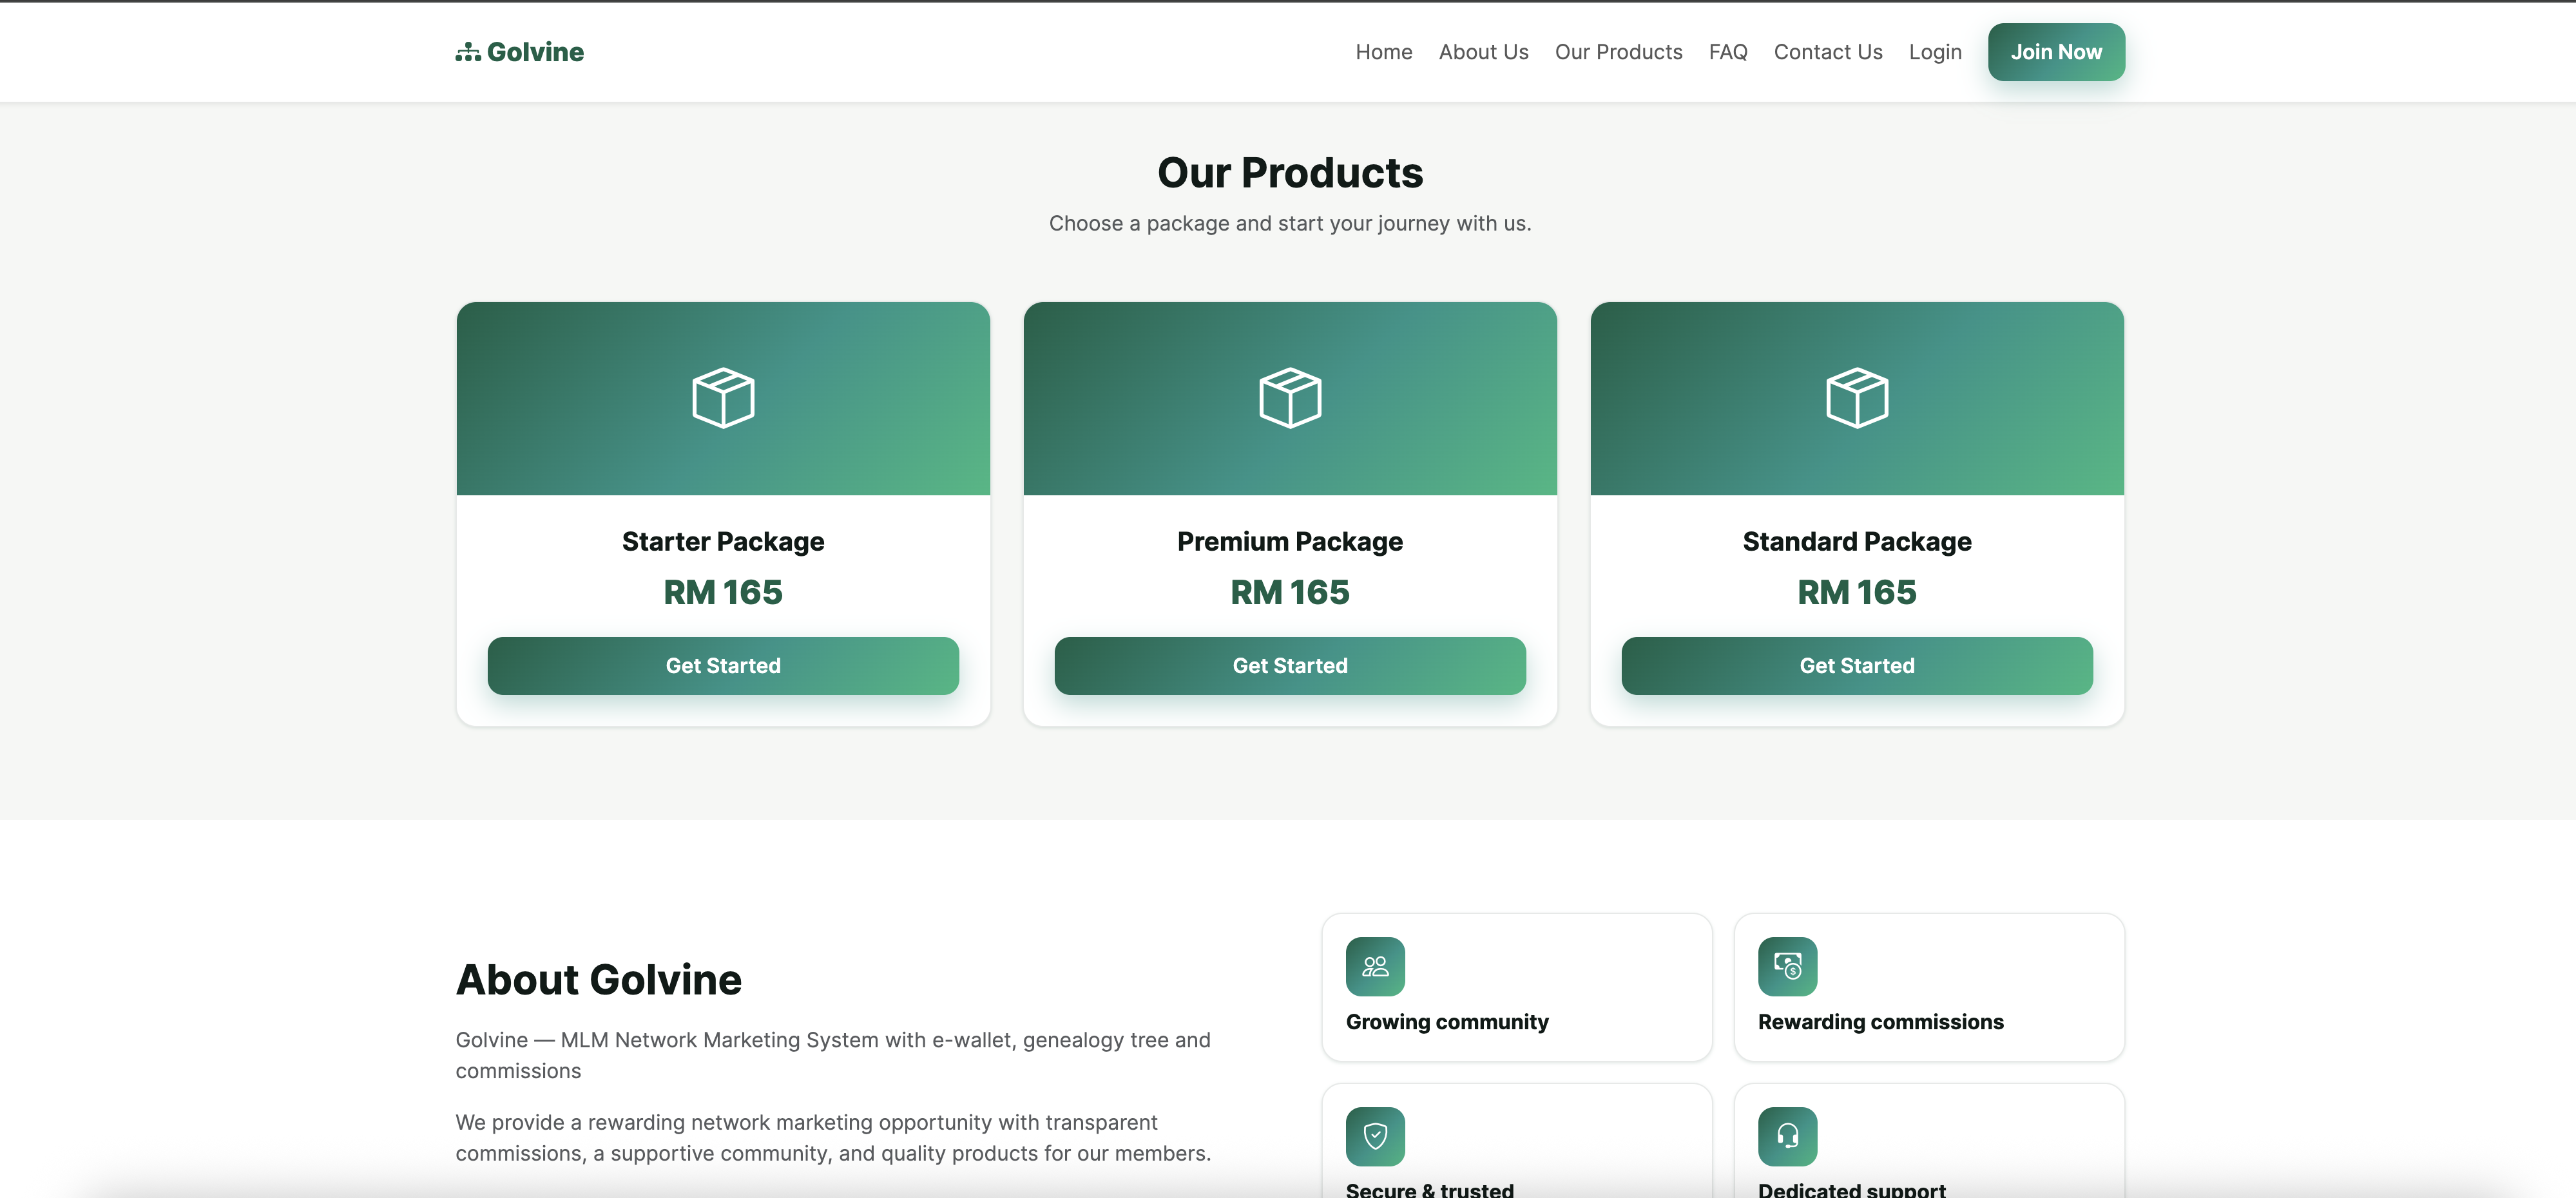This screenshot has width=2576, height=1198.
Task: Get Started with the Starter Package
Action: (x=723, y=666)
